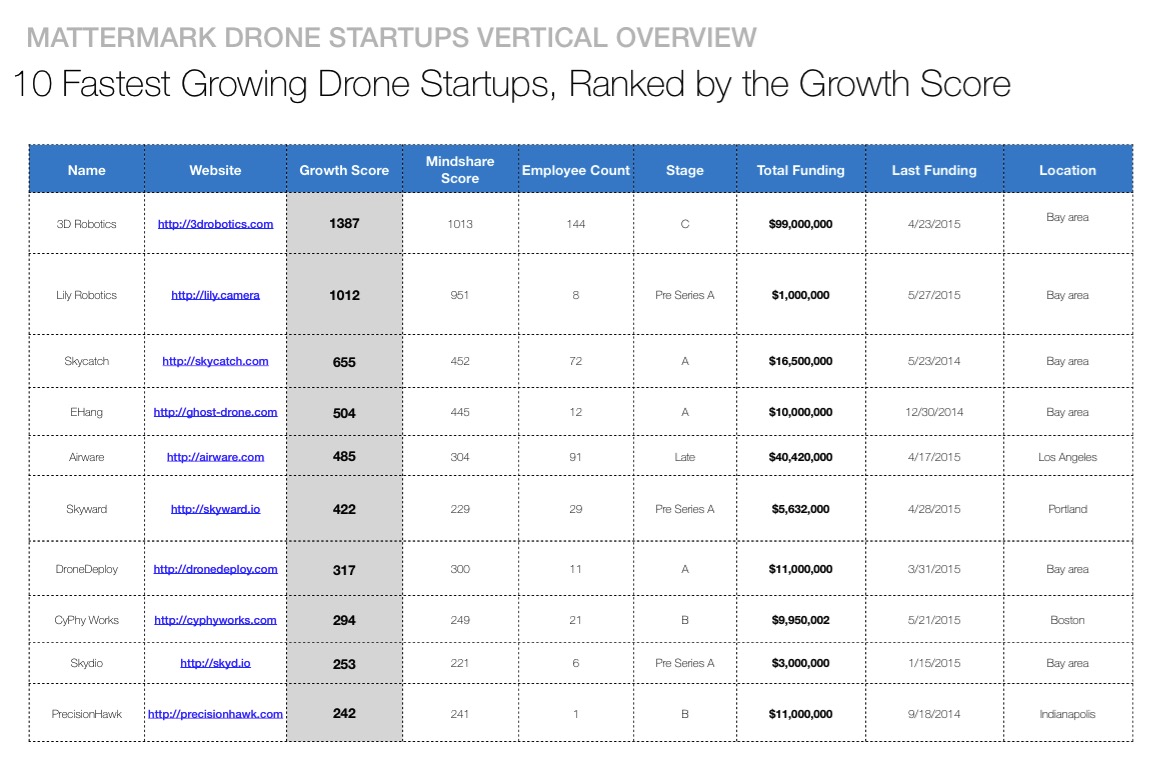Select the $3,000,000 total funding cell
Viewport: 1150px width, 761px height.
(801, 663)
